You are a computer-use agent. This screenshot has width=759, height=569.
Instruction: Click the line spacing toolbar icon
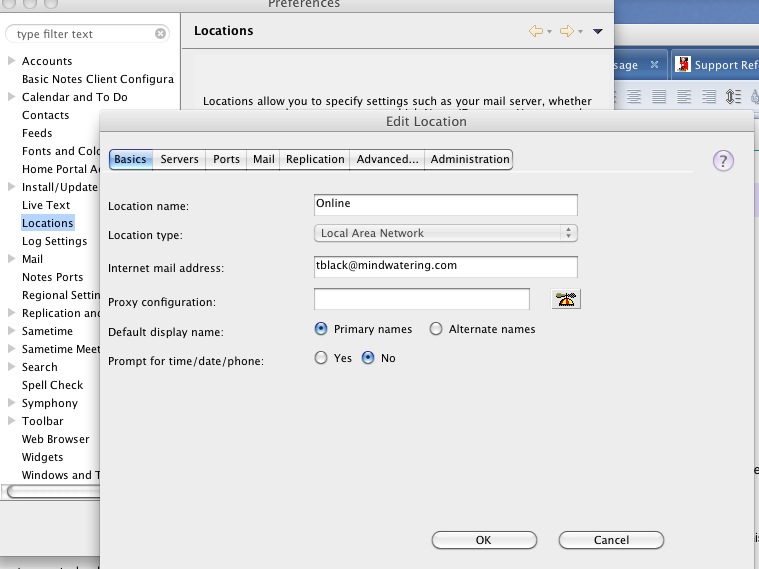coord(733,97)
